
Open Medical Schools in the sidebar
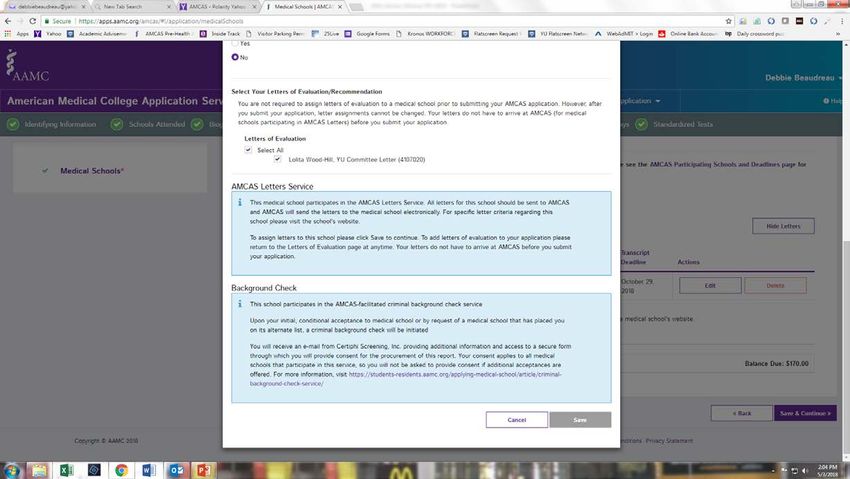pyautogui.click(x=91, y=171)
